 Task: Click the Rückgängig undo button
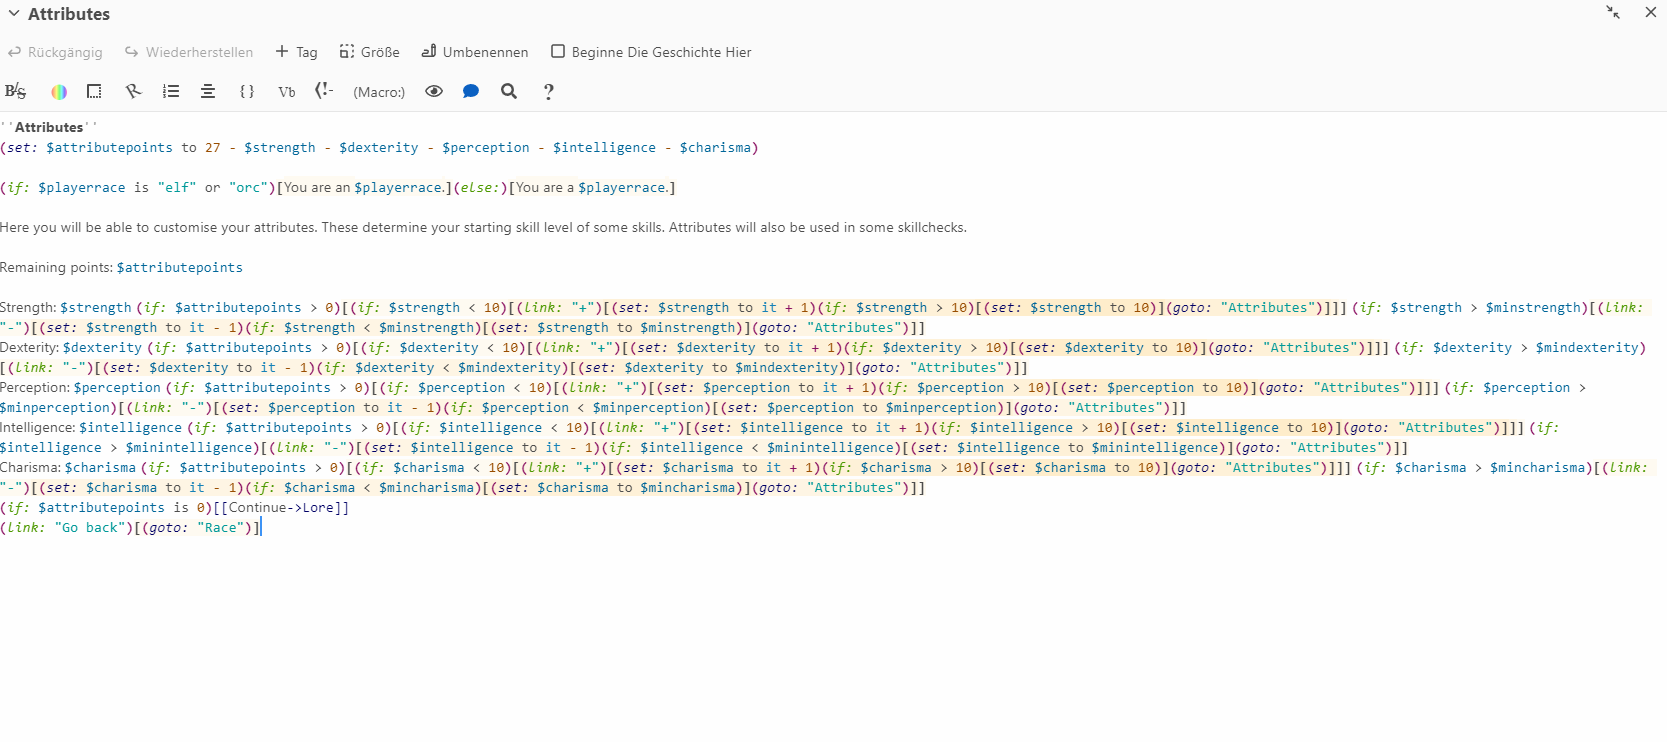(55, 52)
